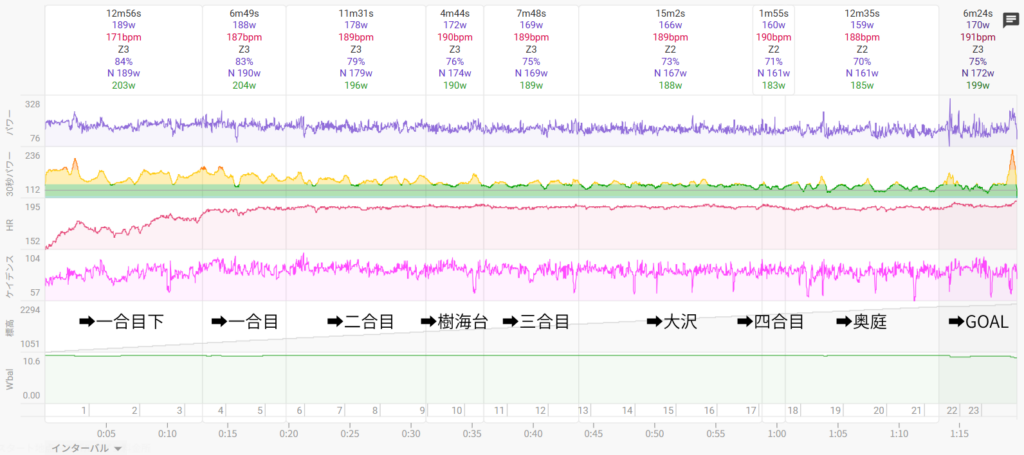Viewport: 1024px width, 455px height.
Task: Select interval 19 in the interval bar
Action: click(x=835, y=411)
